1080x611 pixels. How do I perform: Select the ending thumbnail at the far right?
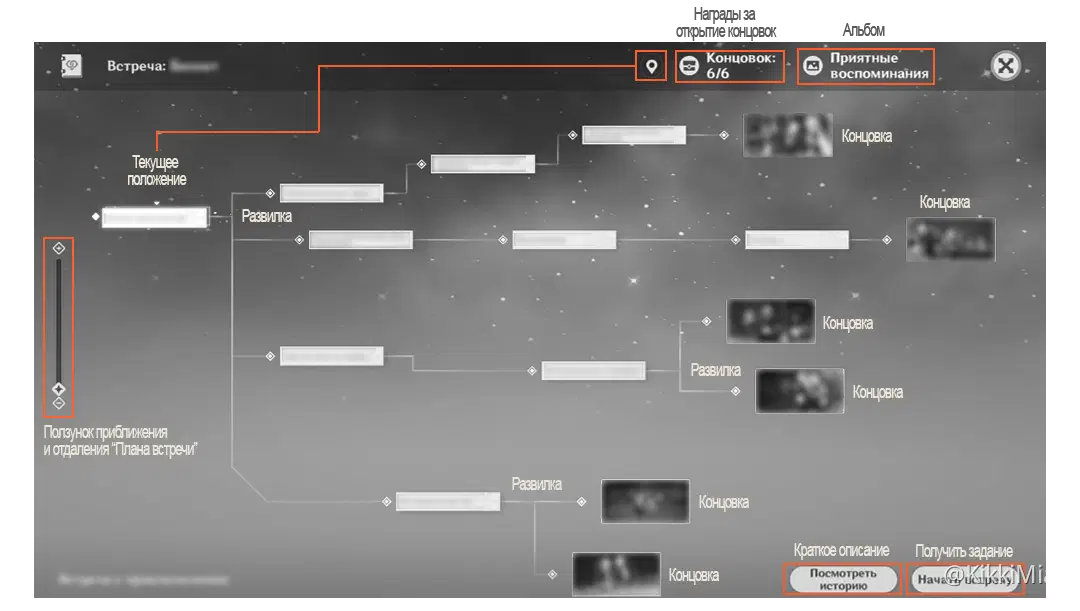point(950,240)
